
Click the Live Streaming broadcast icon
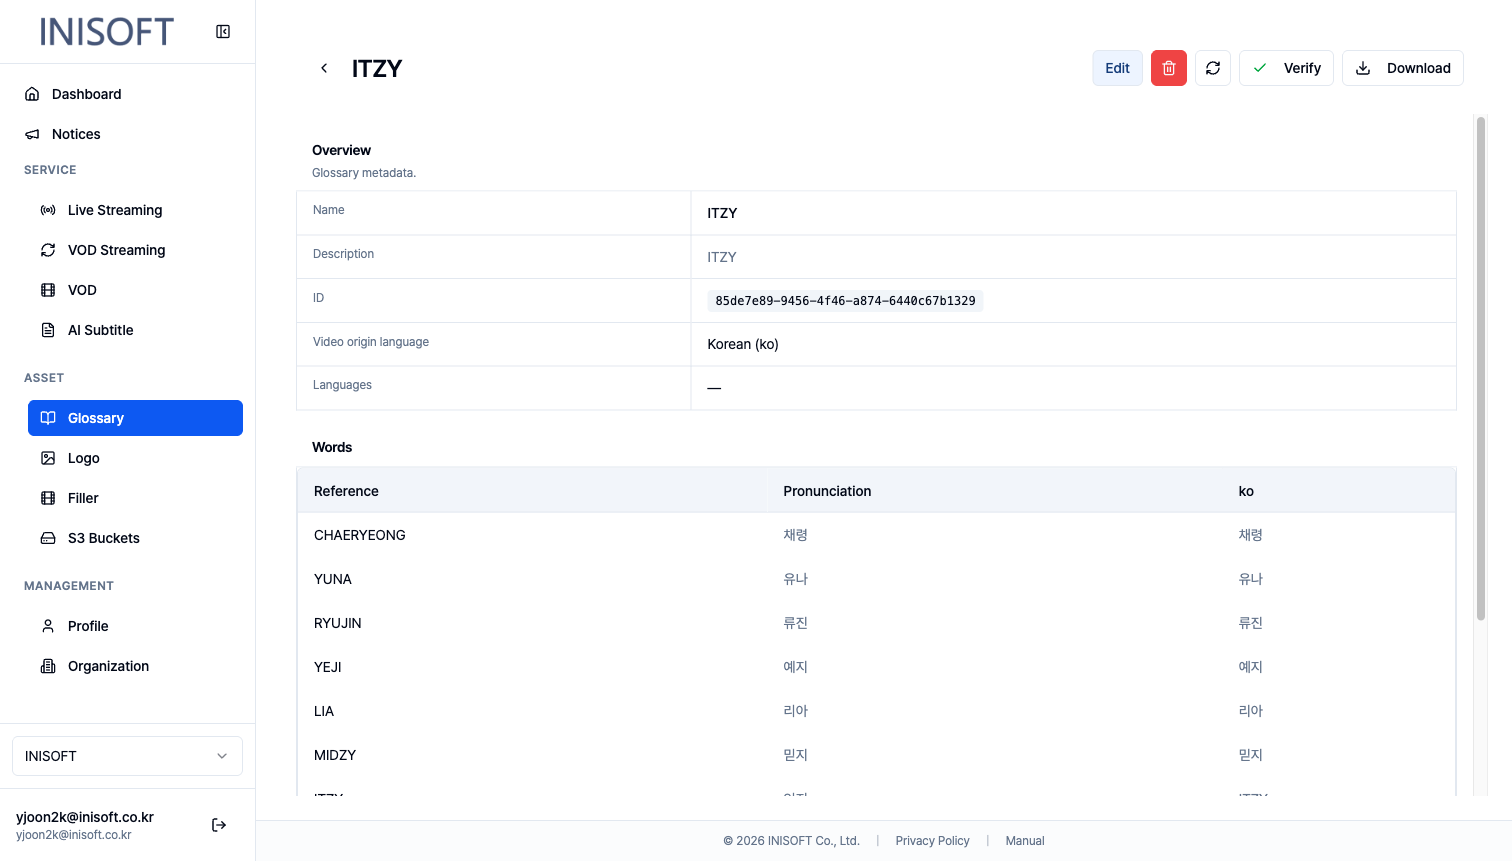pyautogui.click(x=48, y=210)
